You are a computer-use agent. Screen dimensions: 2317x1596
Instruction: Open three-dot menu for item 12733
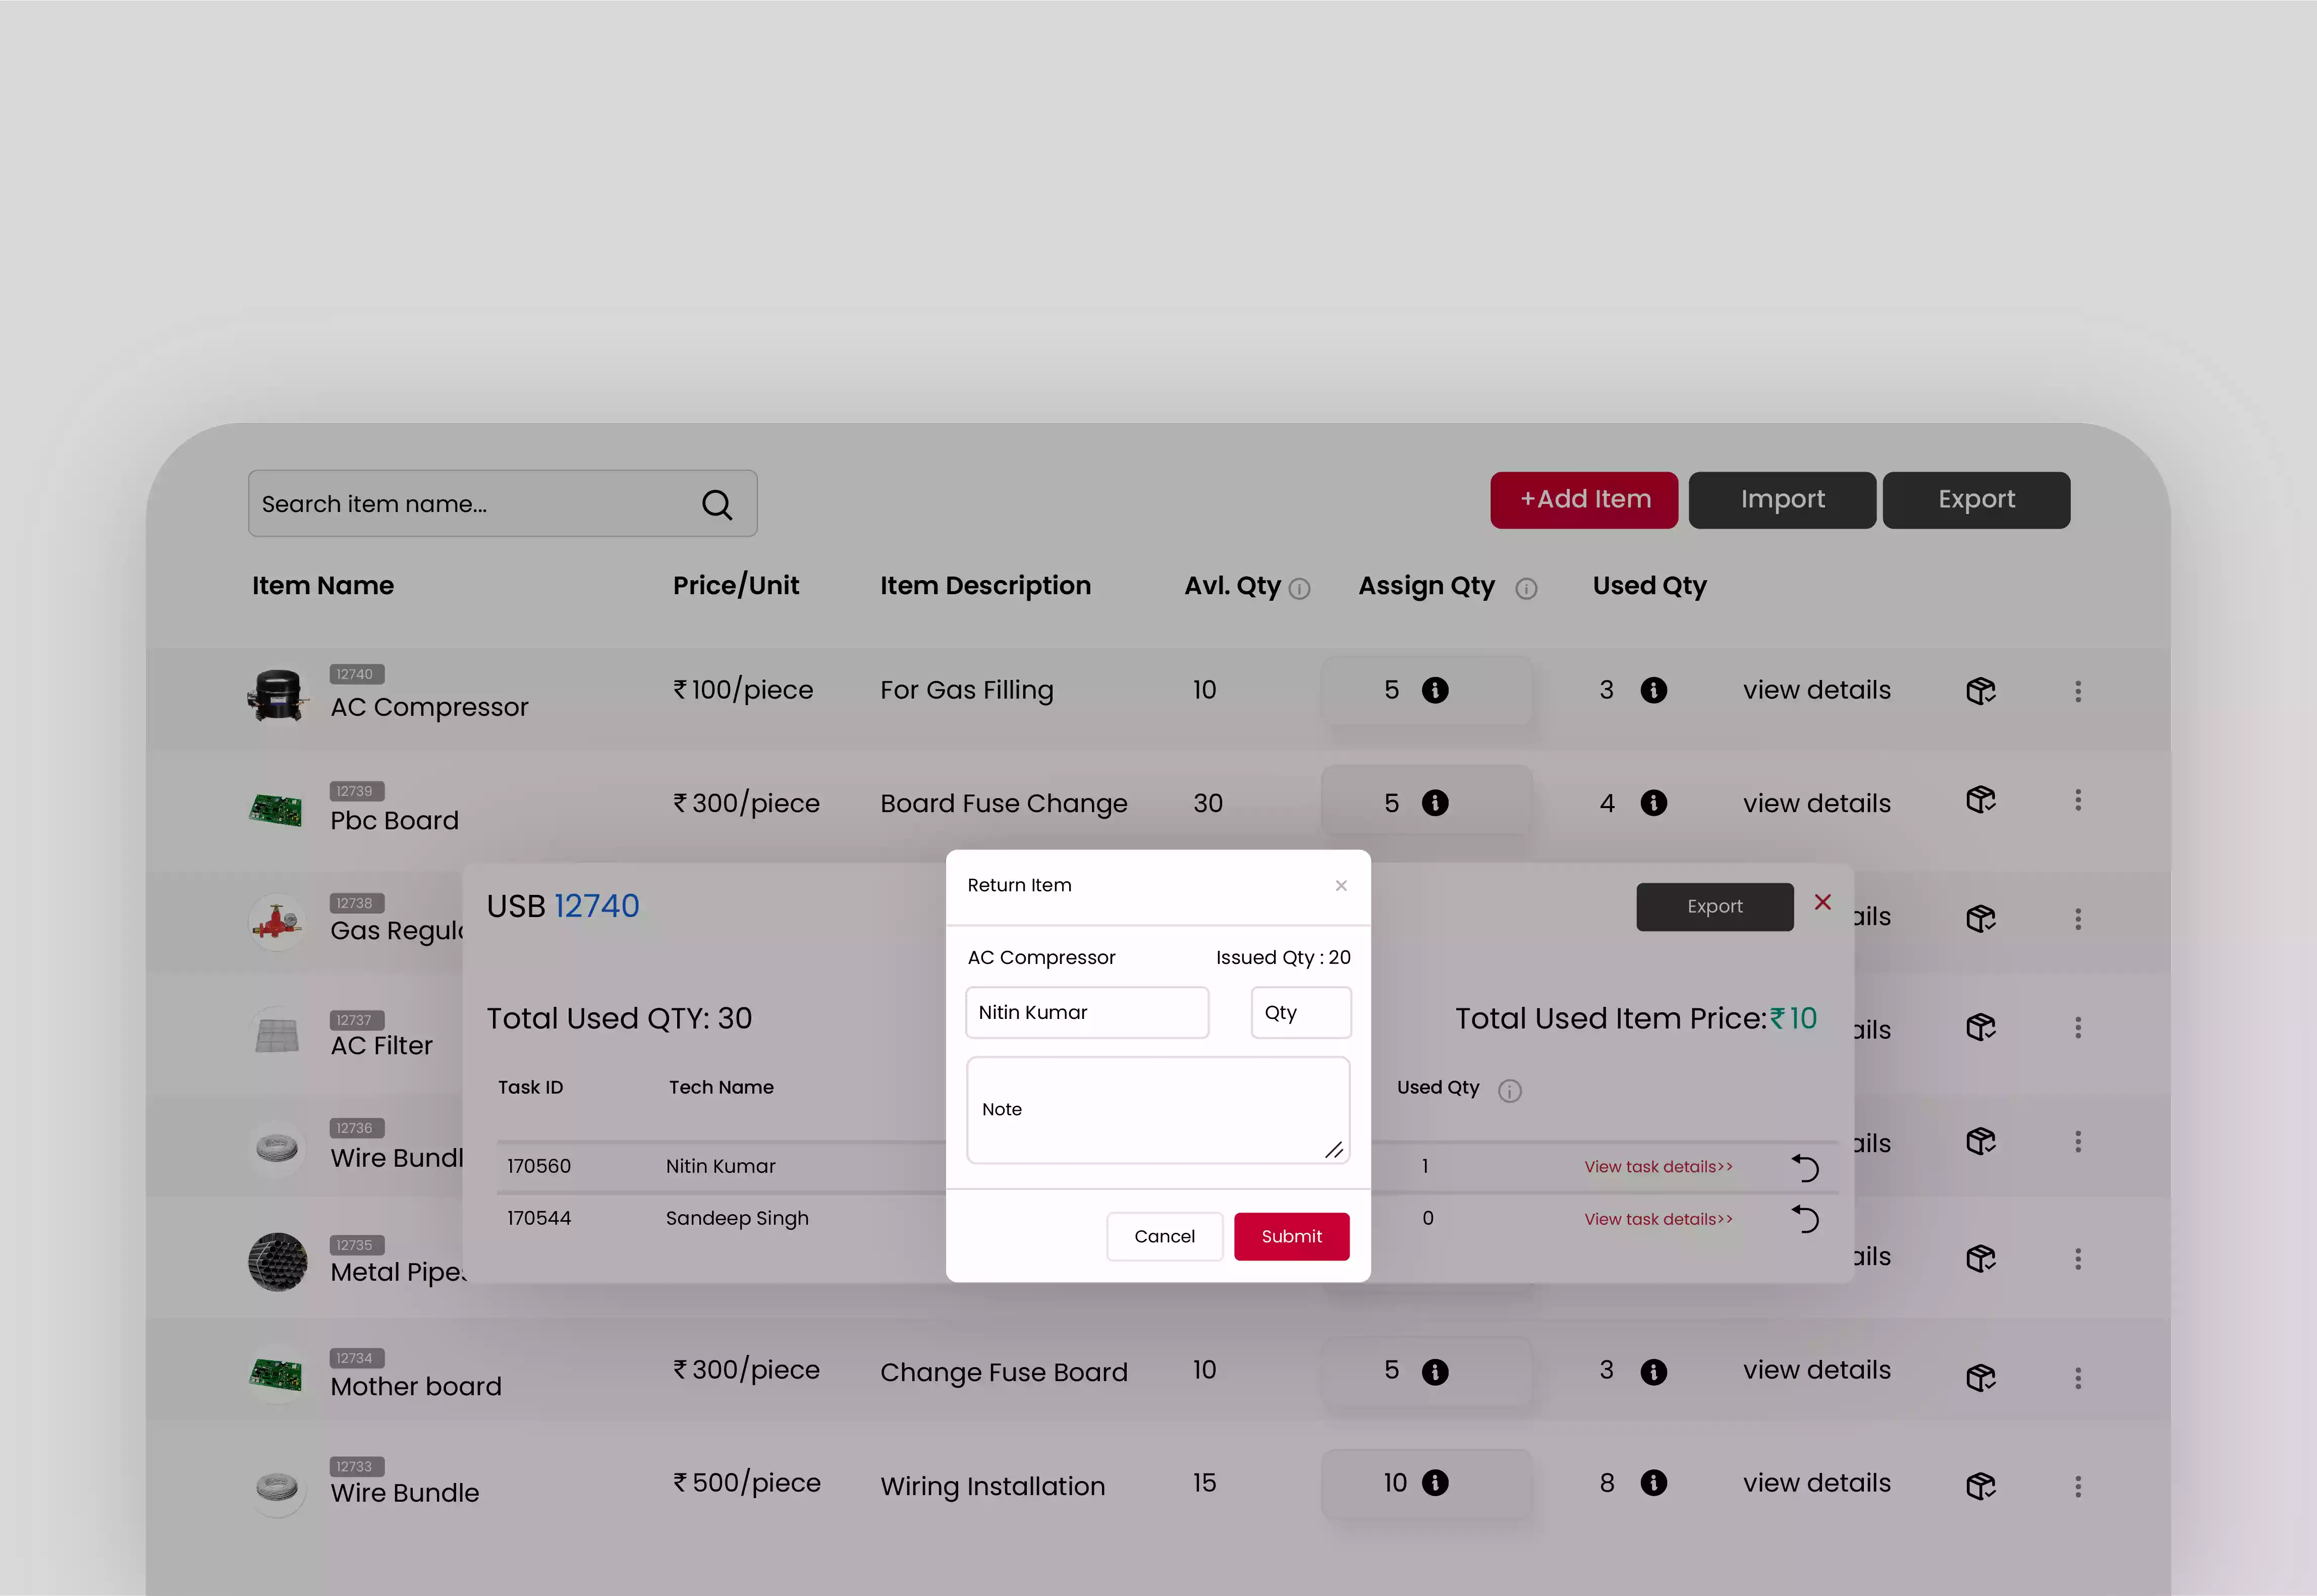(2078, 1486)
